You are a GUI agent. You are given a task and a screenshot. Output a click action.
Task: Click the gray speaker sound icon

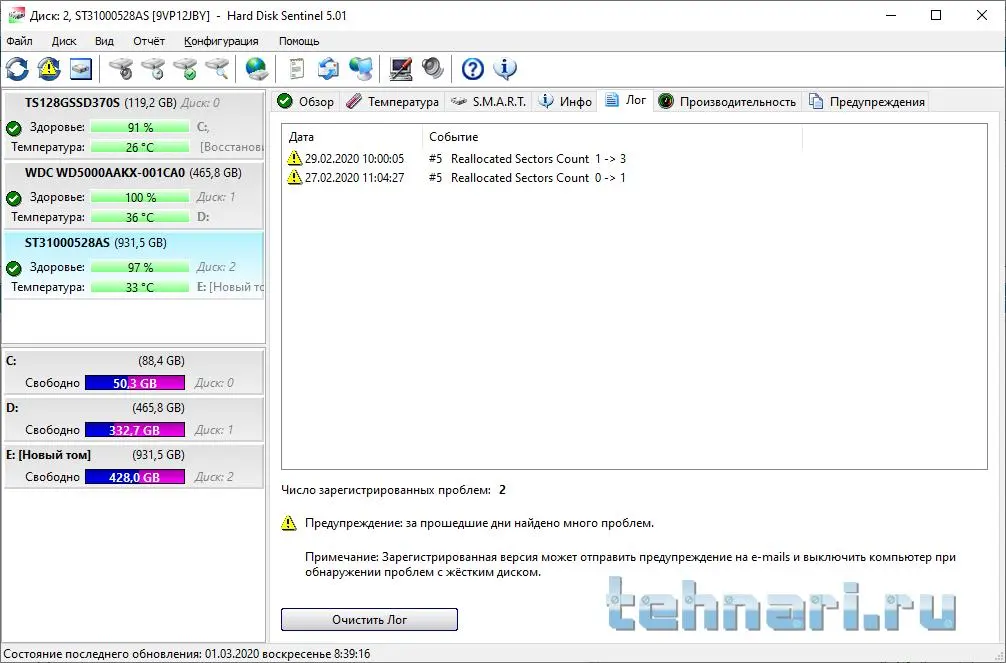click(x=433, y=69)
